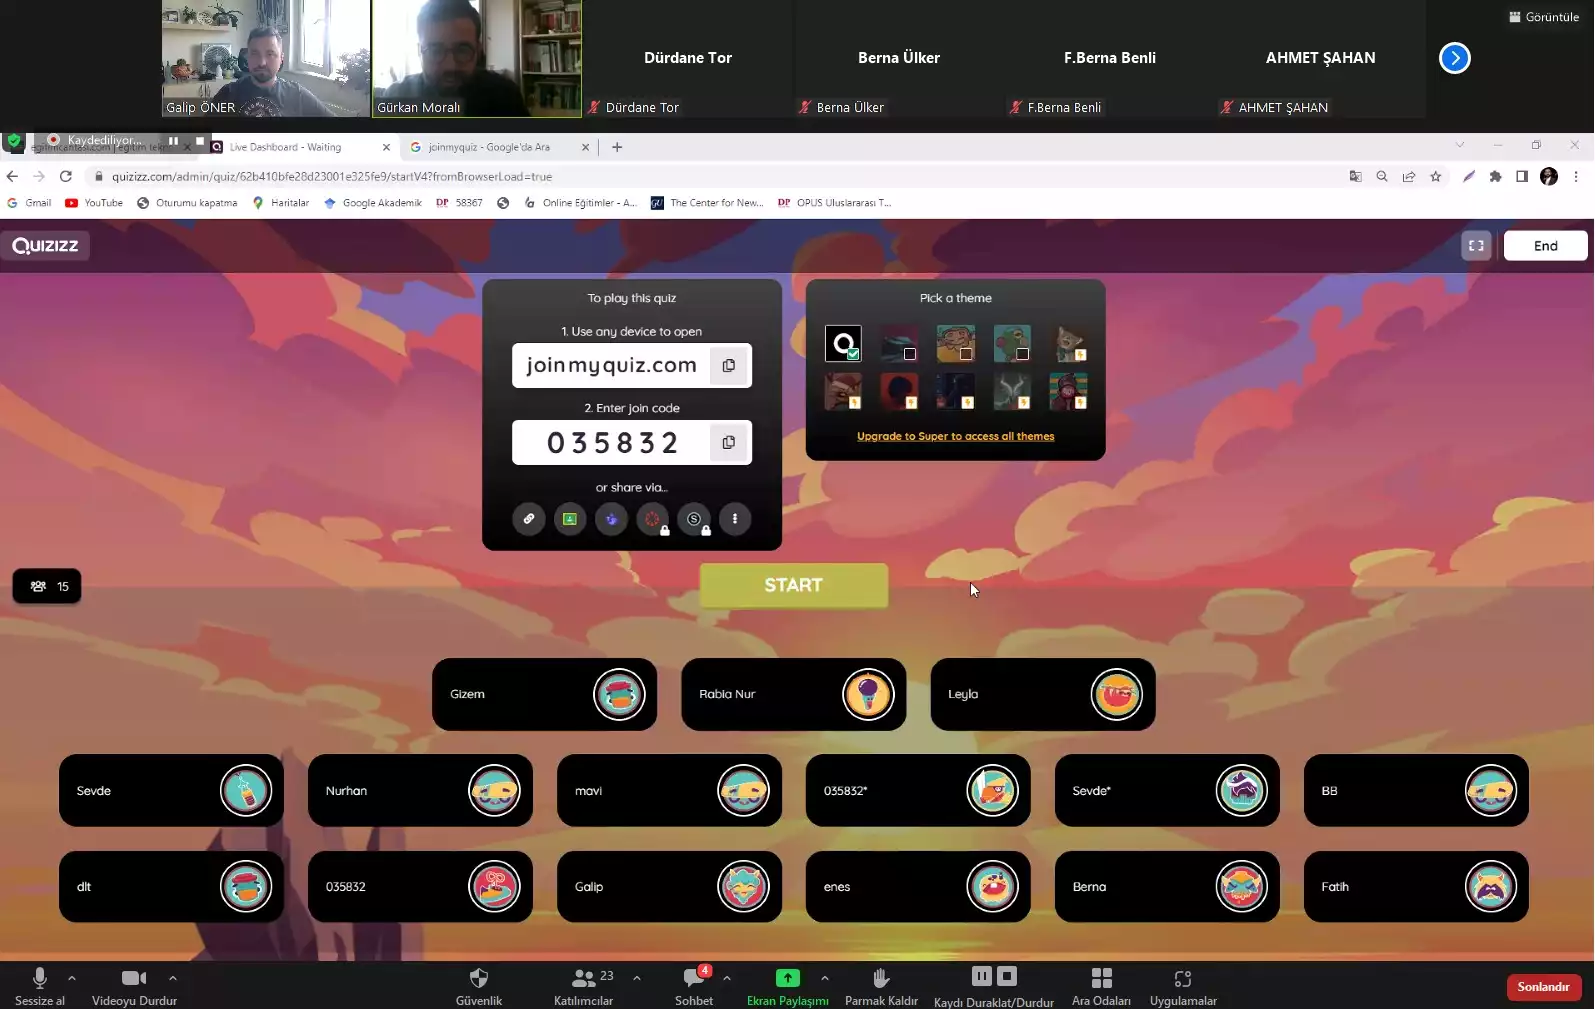Image resolution: width=1595 pixels, height=1009 pixels.
Task: Click the participants count badge showing 15
Action: click(47, 586)
